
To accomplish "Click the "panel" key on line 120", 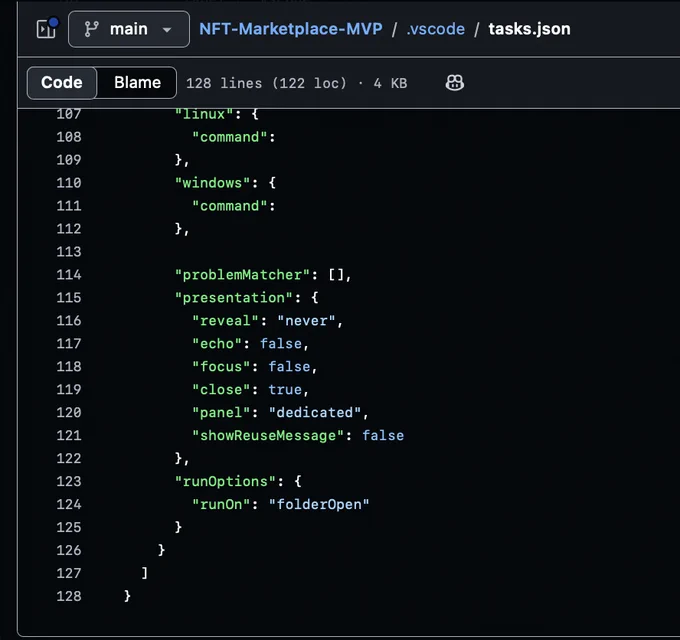I will (221, 412).
